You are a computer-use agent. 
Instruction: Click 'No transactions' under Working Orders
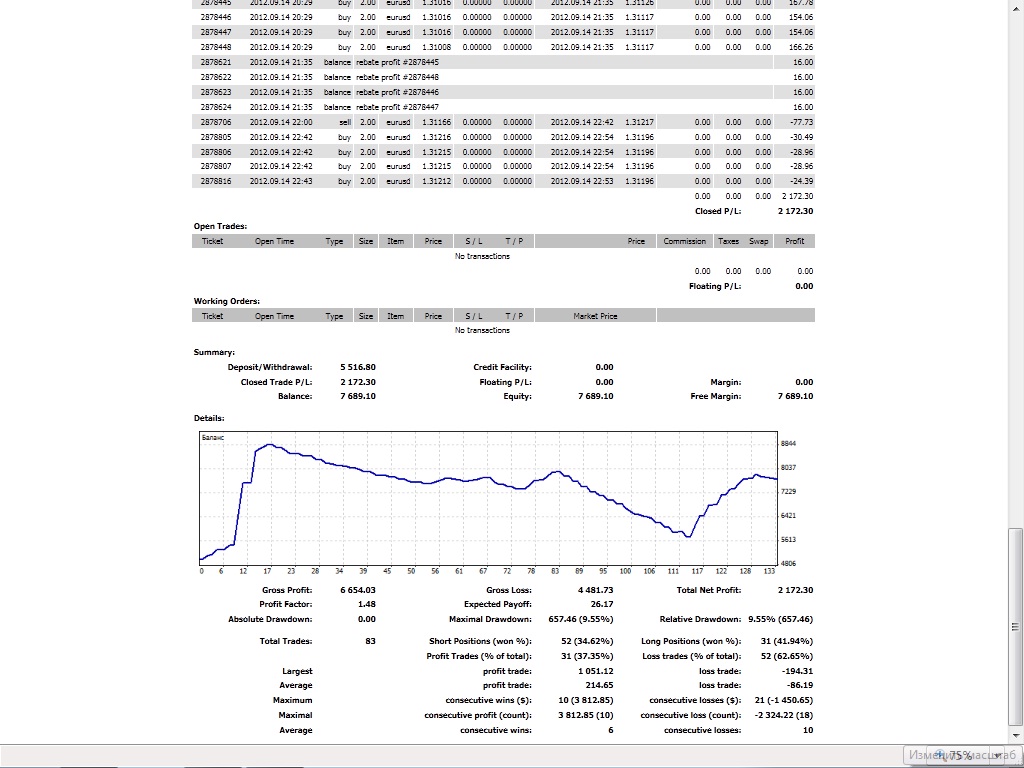click(482, 330)
